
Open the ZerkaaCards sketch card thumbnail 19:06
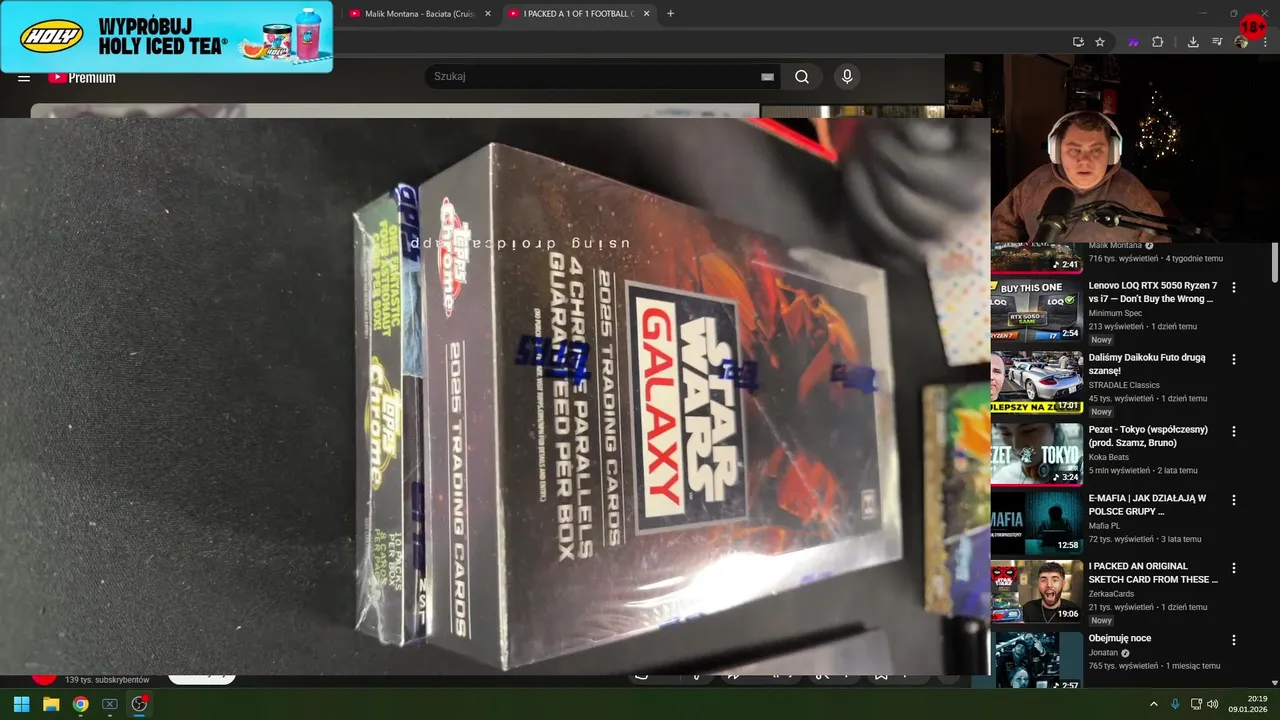click(x=1037, y=591)
